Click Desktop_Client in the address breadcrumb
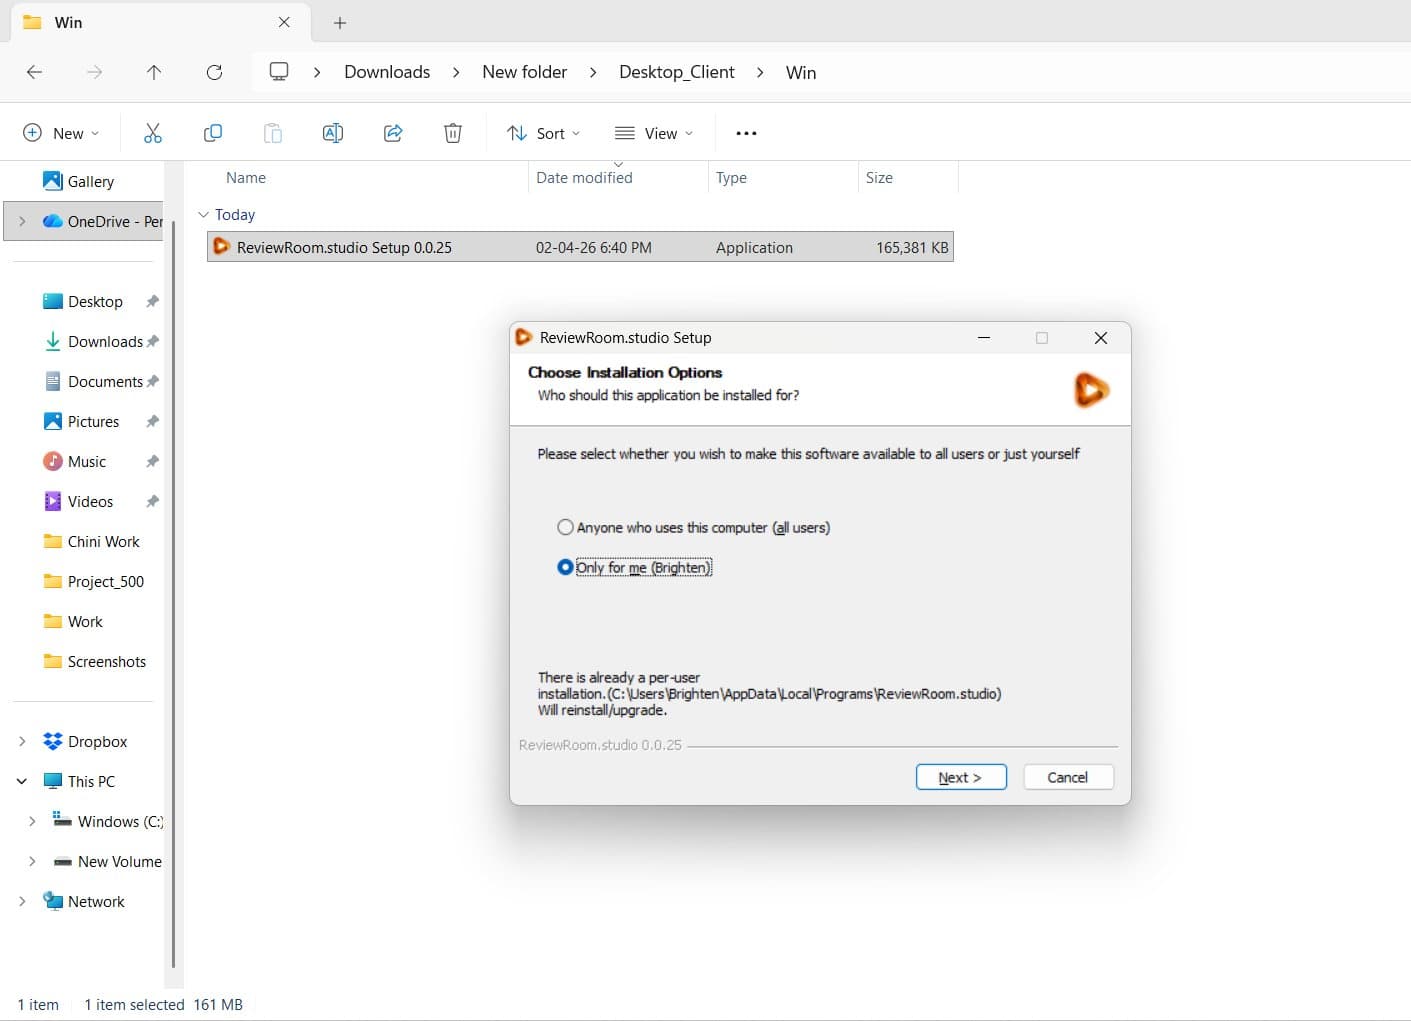The height and width of the screenshot is (1021, 1411). (x=677, y=72)
